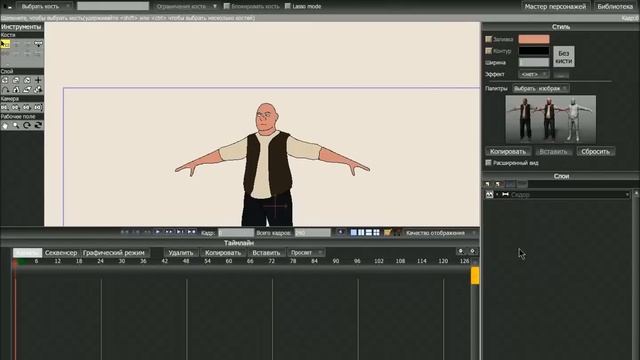Enable the Расширенный вид checkbox
Screen dimensions: 640x360
tap(488, 163)
